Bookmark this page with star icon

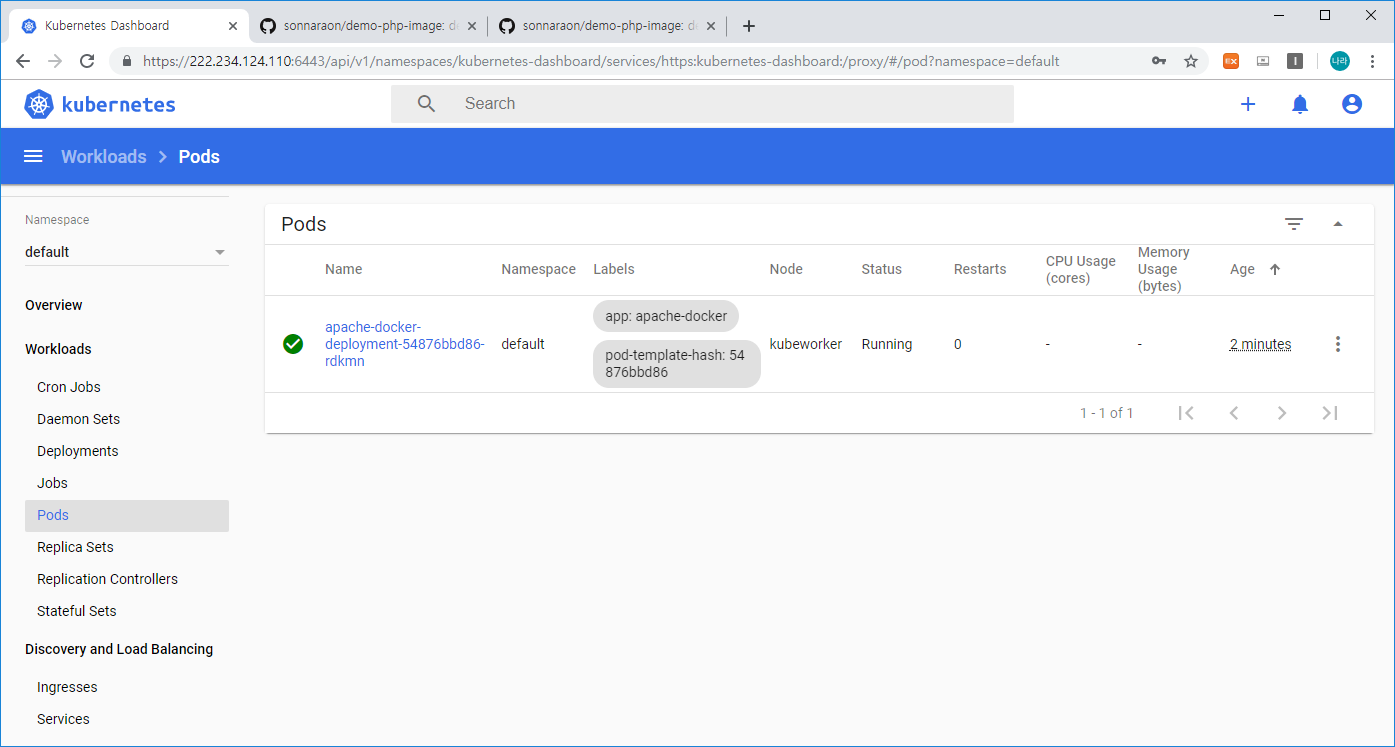(1191, 61)
